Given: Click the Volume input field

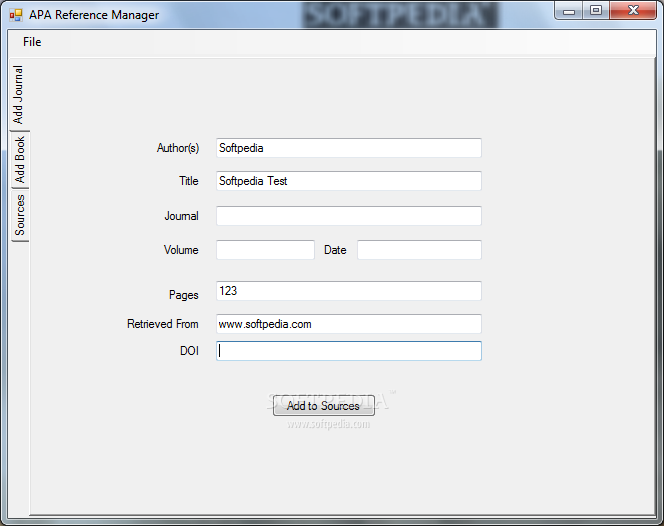Looking at the screenshot, I should click(265, 250).
